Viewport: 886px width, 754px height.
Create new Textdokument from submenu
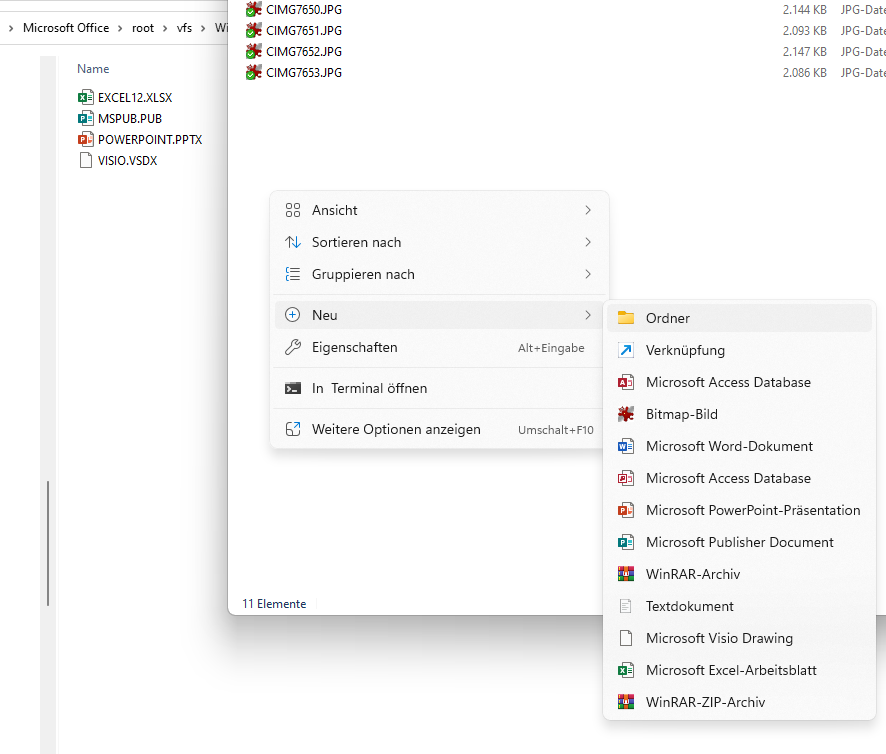739,606
